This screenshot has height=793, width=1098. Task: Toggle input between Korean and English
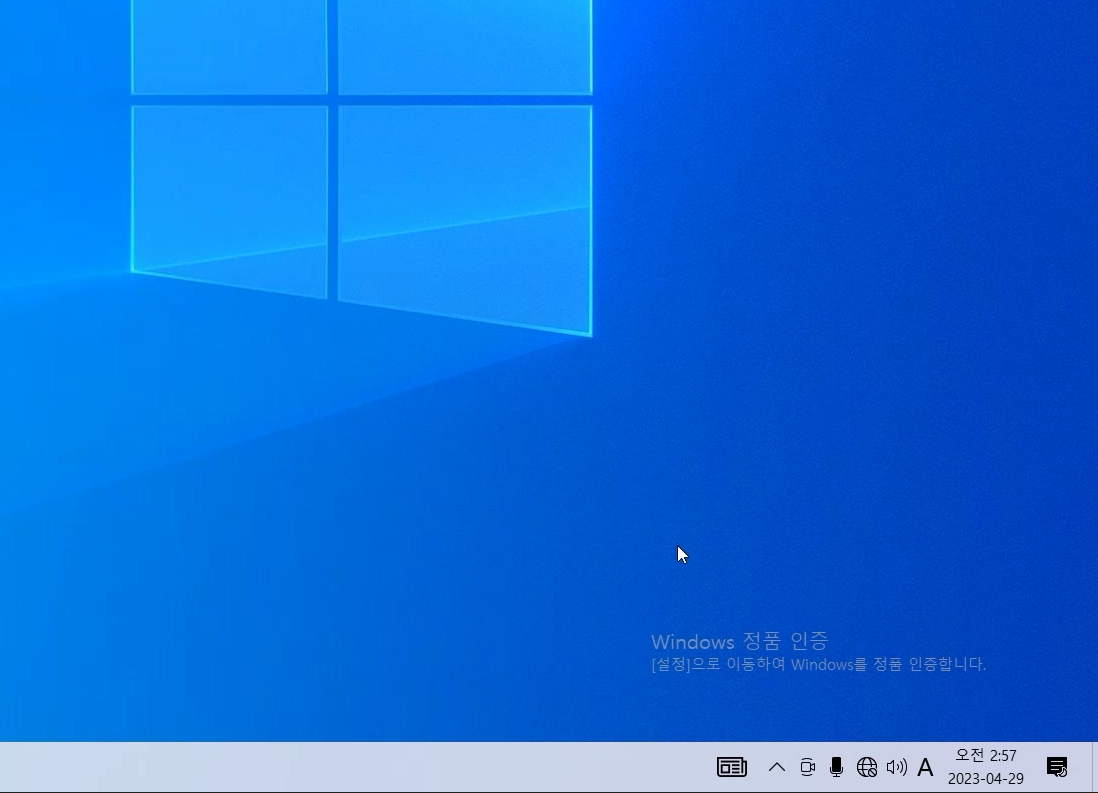(x=926, y=767)
